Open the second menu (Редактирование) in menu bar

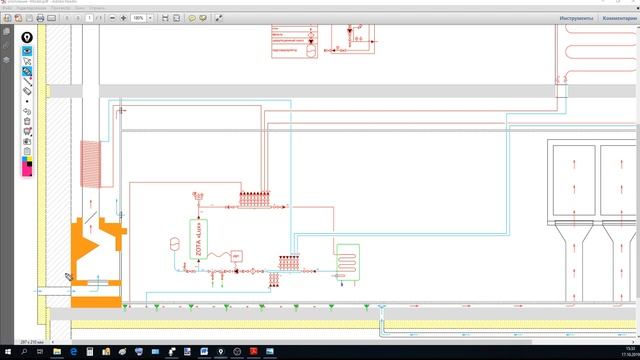[x=31, y=8]
